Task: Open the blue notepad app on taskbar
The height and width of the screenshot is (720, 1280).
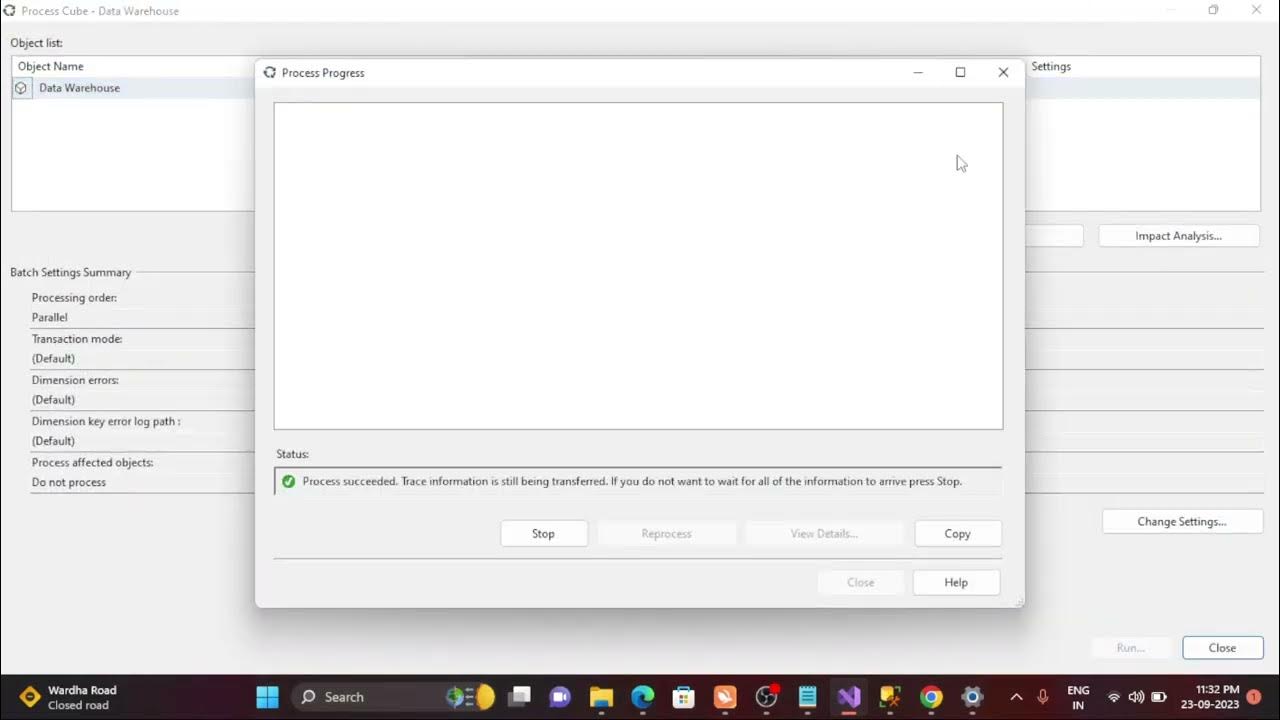Action: pos(808,697)
